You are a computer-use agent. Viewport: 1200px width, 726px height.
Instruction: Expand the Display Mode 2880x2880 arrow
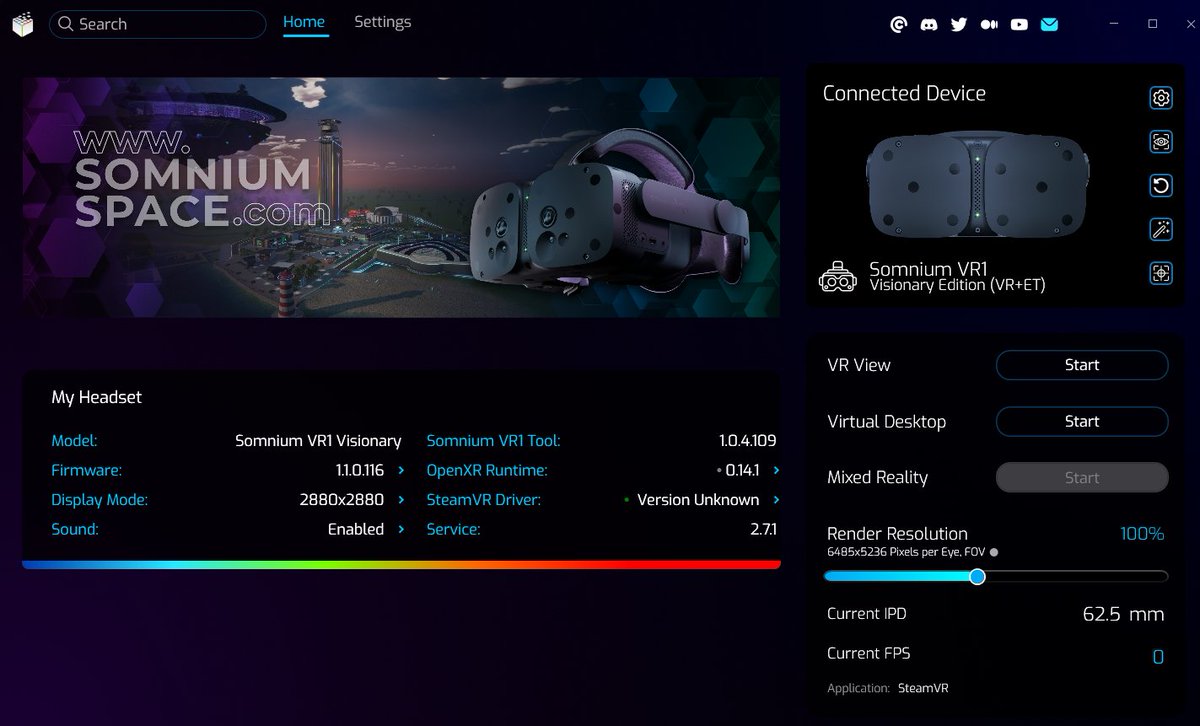pyautogui.click(x=402, y=499)
